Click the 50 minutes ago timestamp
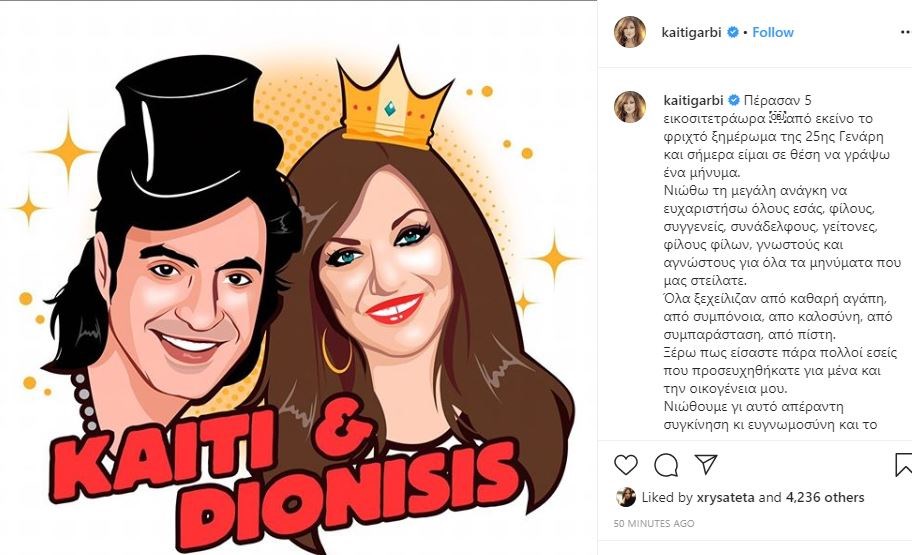This screenshot has height=555, width=912. pos(654,524)
